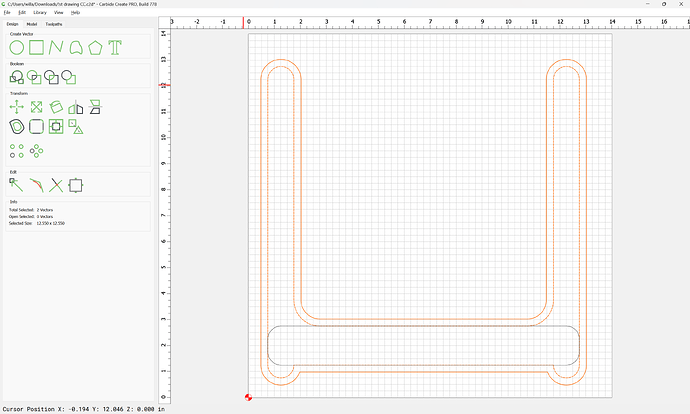The height and width of the screenshot is (414, 690).
Task: Click the 'Total Selected: 2 Vectors' text
Action: (31, 210)
